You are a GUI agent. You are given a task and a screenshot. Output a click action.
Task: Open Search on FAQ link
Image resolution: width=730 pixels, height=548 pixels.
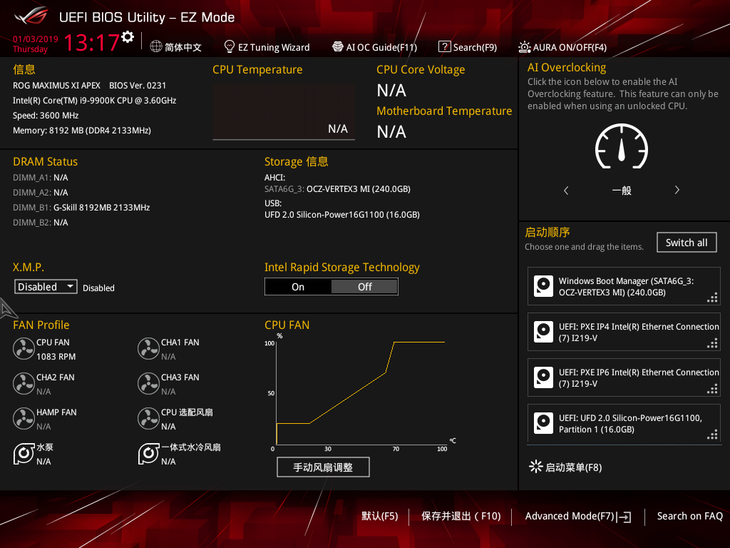[x=689, y=516]
